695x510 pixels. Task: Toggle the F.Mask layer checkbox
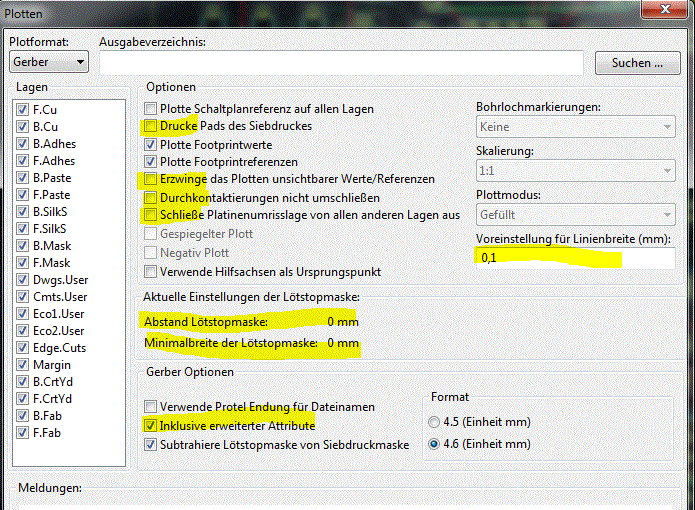[22, 263]
